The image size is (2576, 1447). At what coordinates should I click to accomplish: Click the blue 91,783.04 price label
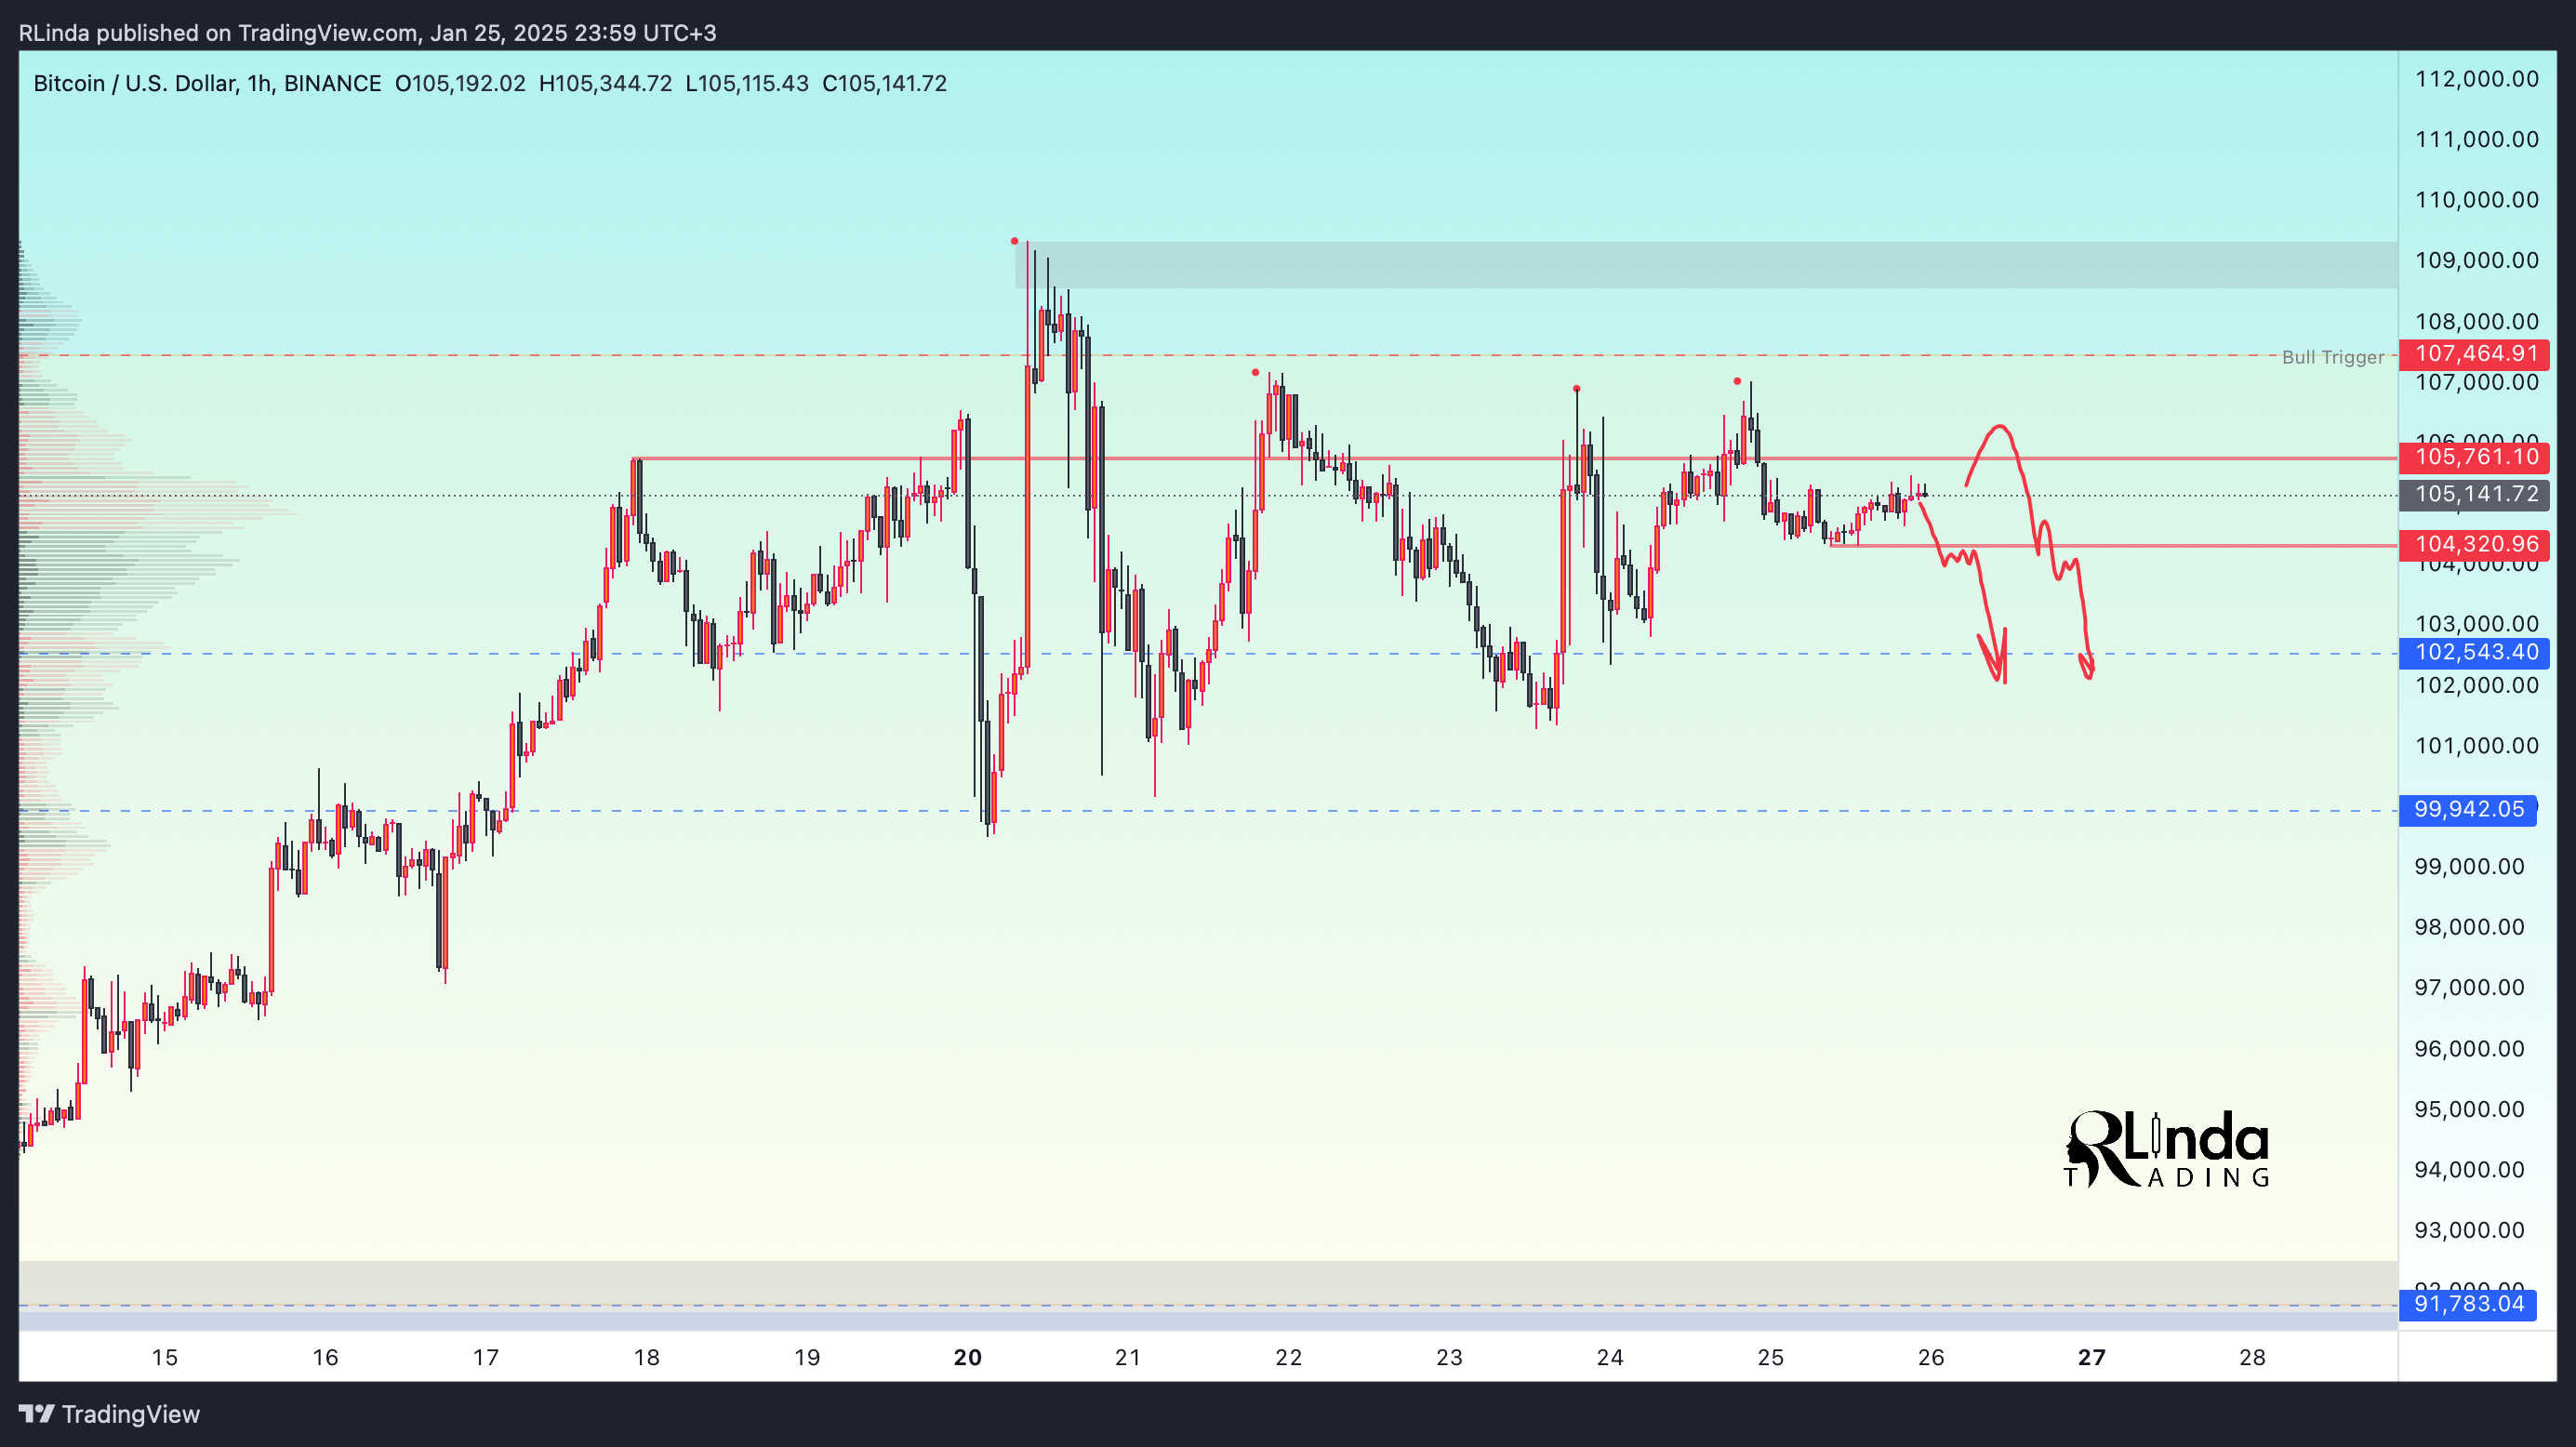[x=2467, y=1304]
